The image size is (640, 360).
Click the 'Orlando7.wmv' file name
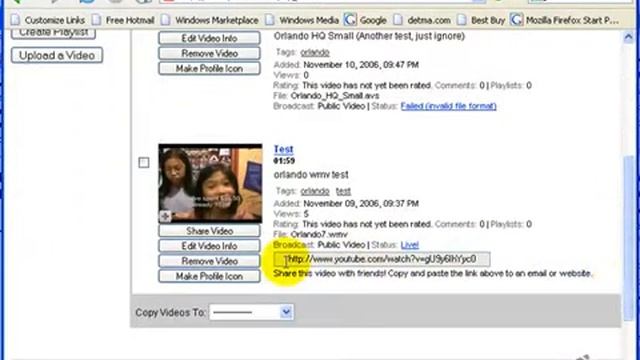319,235
